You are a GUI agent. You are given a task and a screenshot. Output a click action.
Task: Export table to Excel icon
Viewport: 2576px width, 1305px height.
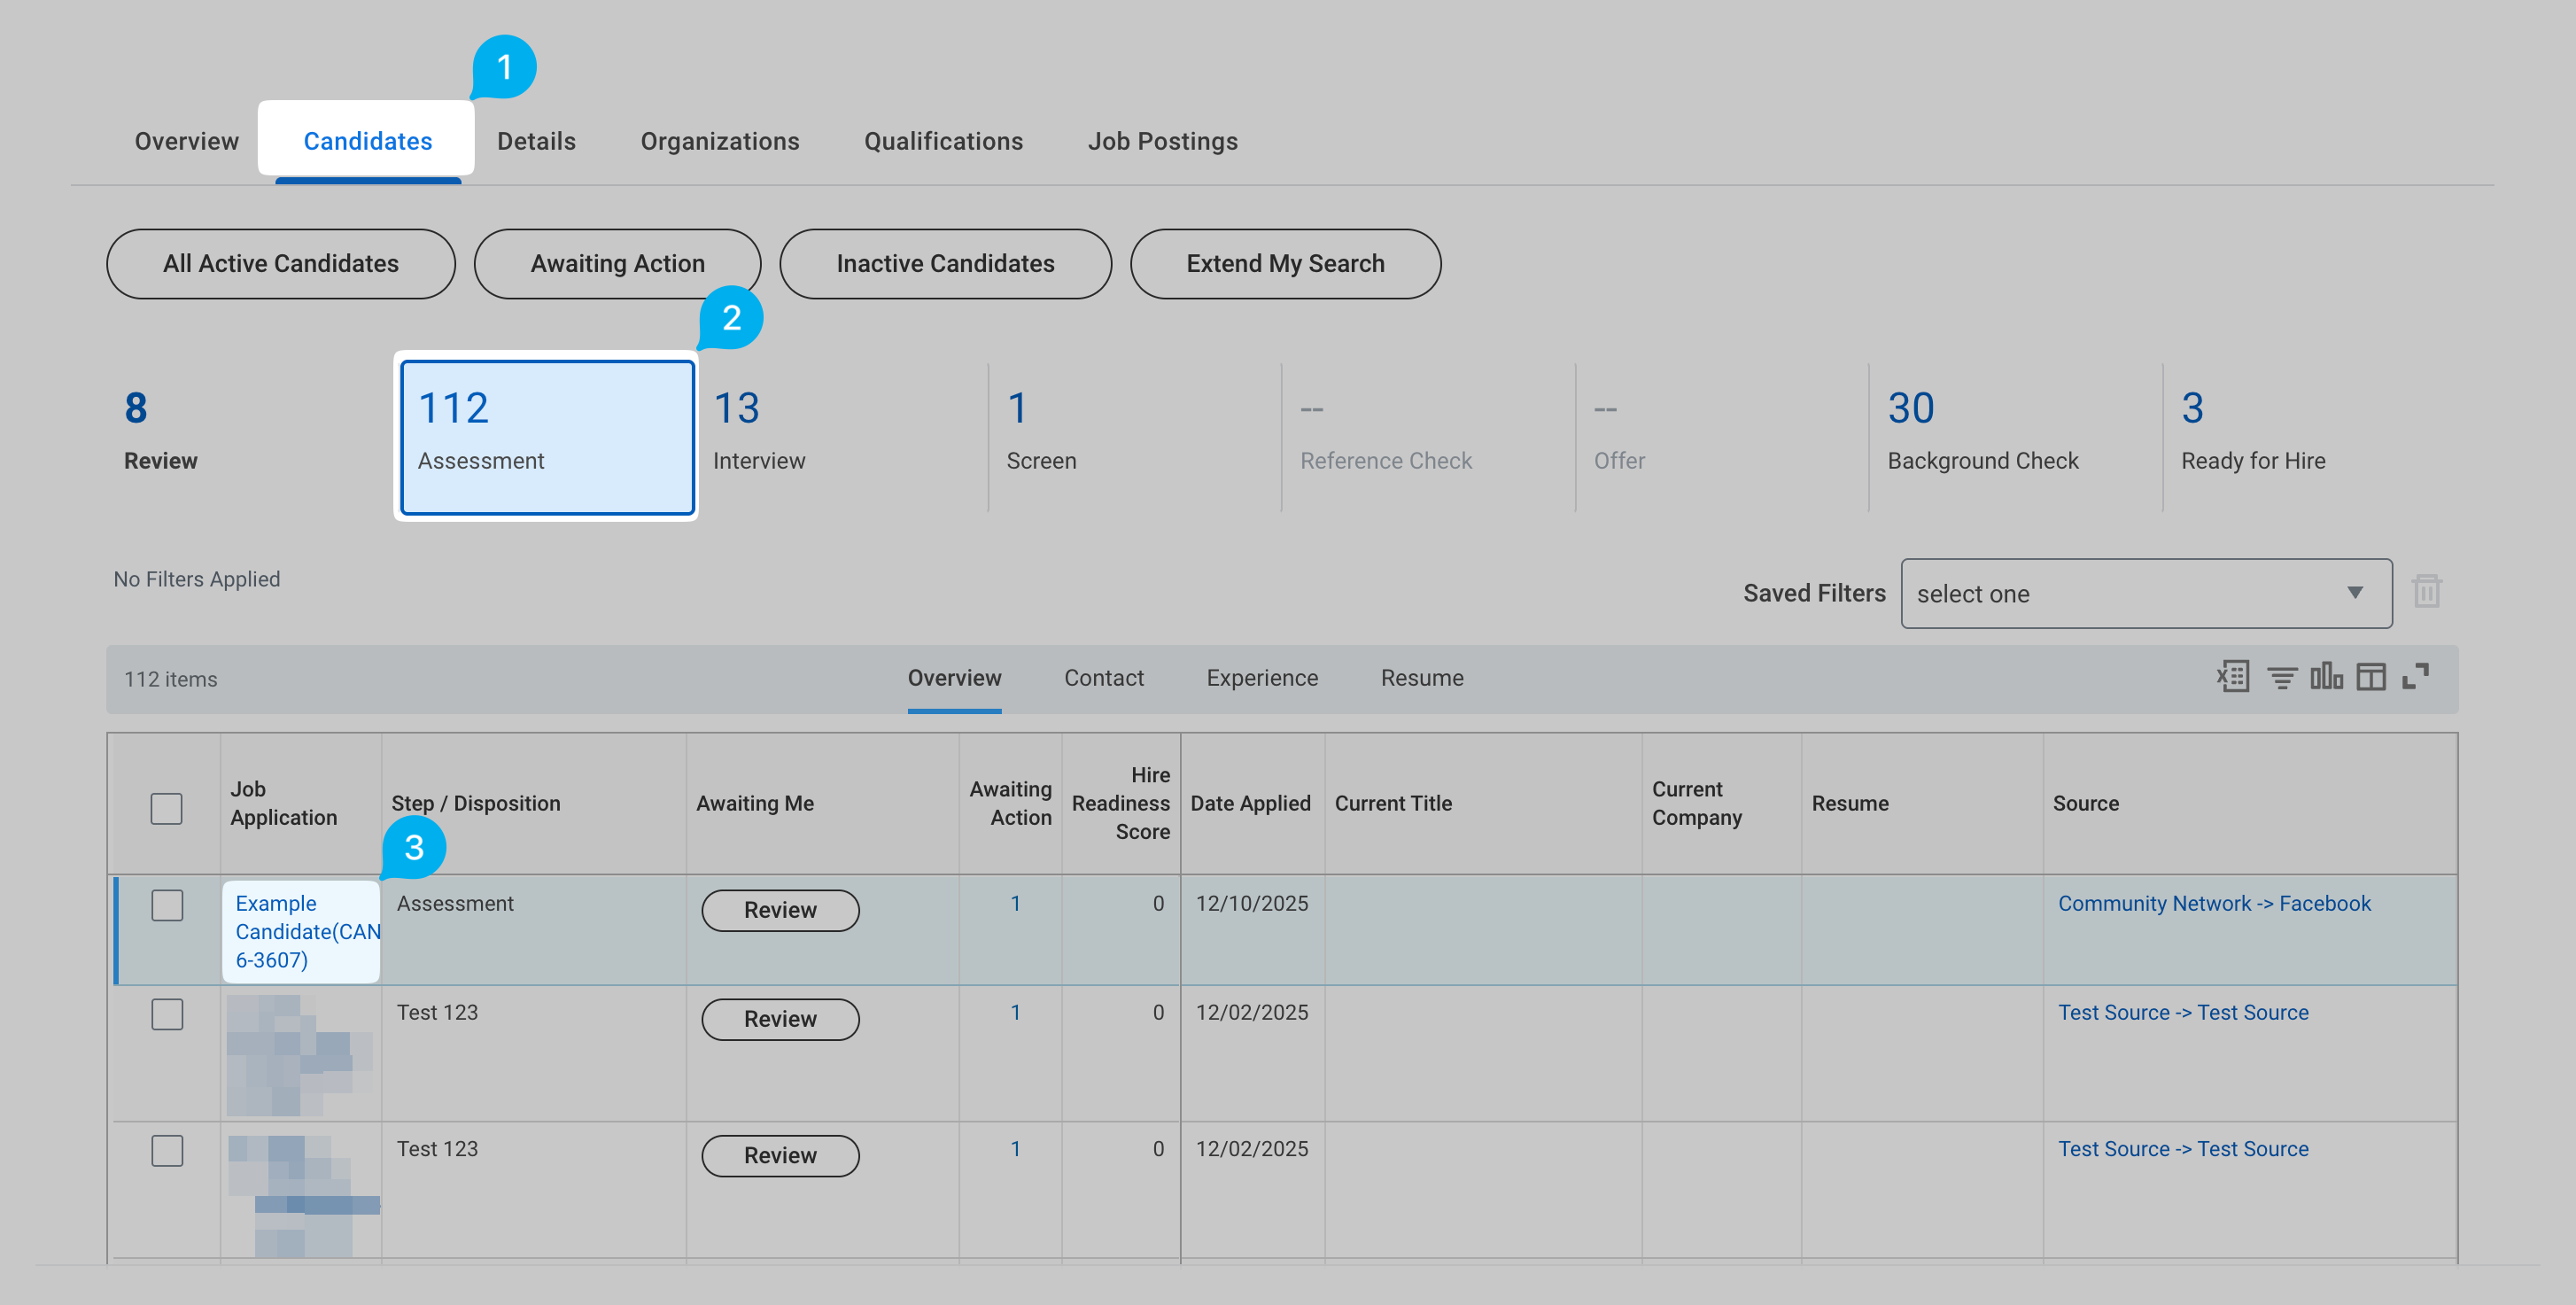point(2232,677)
